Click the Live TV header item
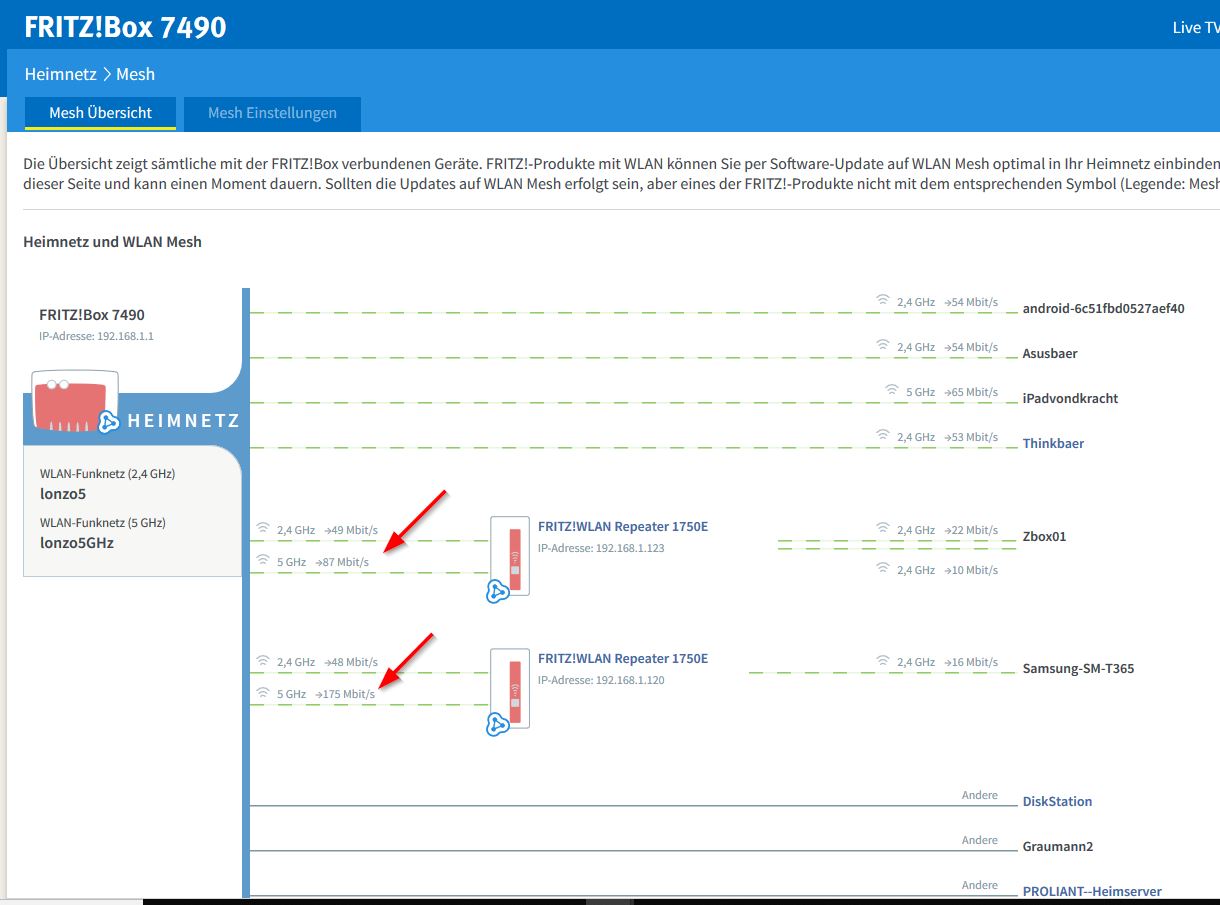Image resolution: width=1220 pixels, height=905 pixels. tap(1195, 27)
